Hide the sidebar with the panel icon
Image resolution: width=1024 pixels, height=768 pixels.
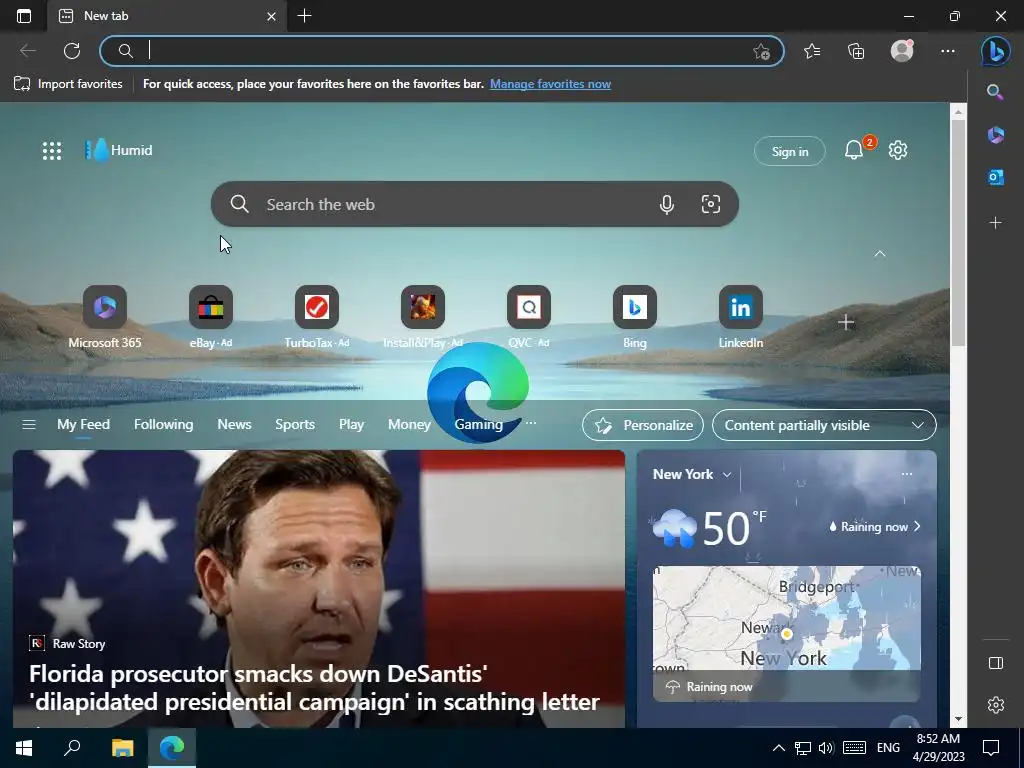coord(995,663)
